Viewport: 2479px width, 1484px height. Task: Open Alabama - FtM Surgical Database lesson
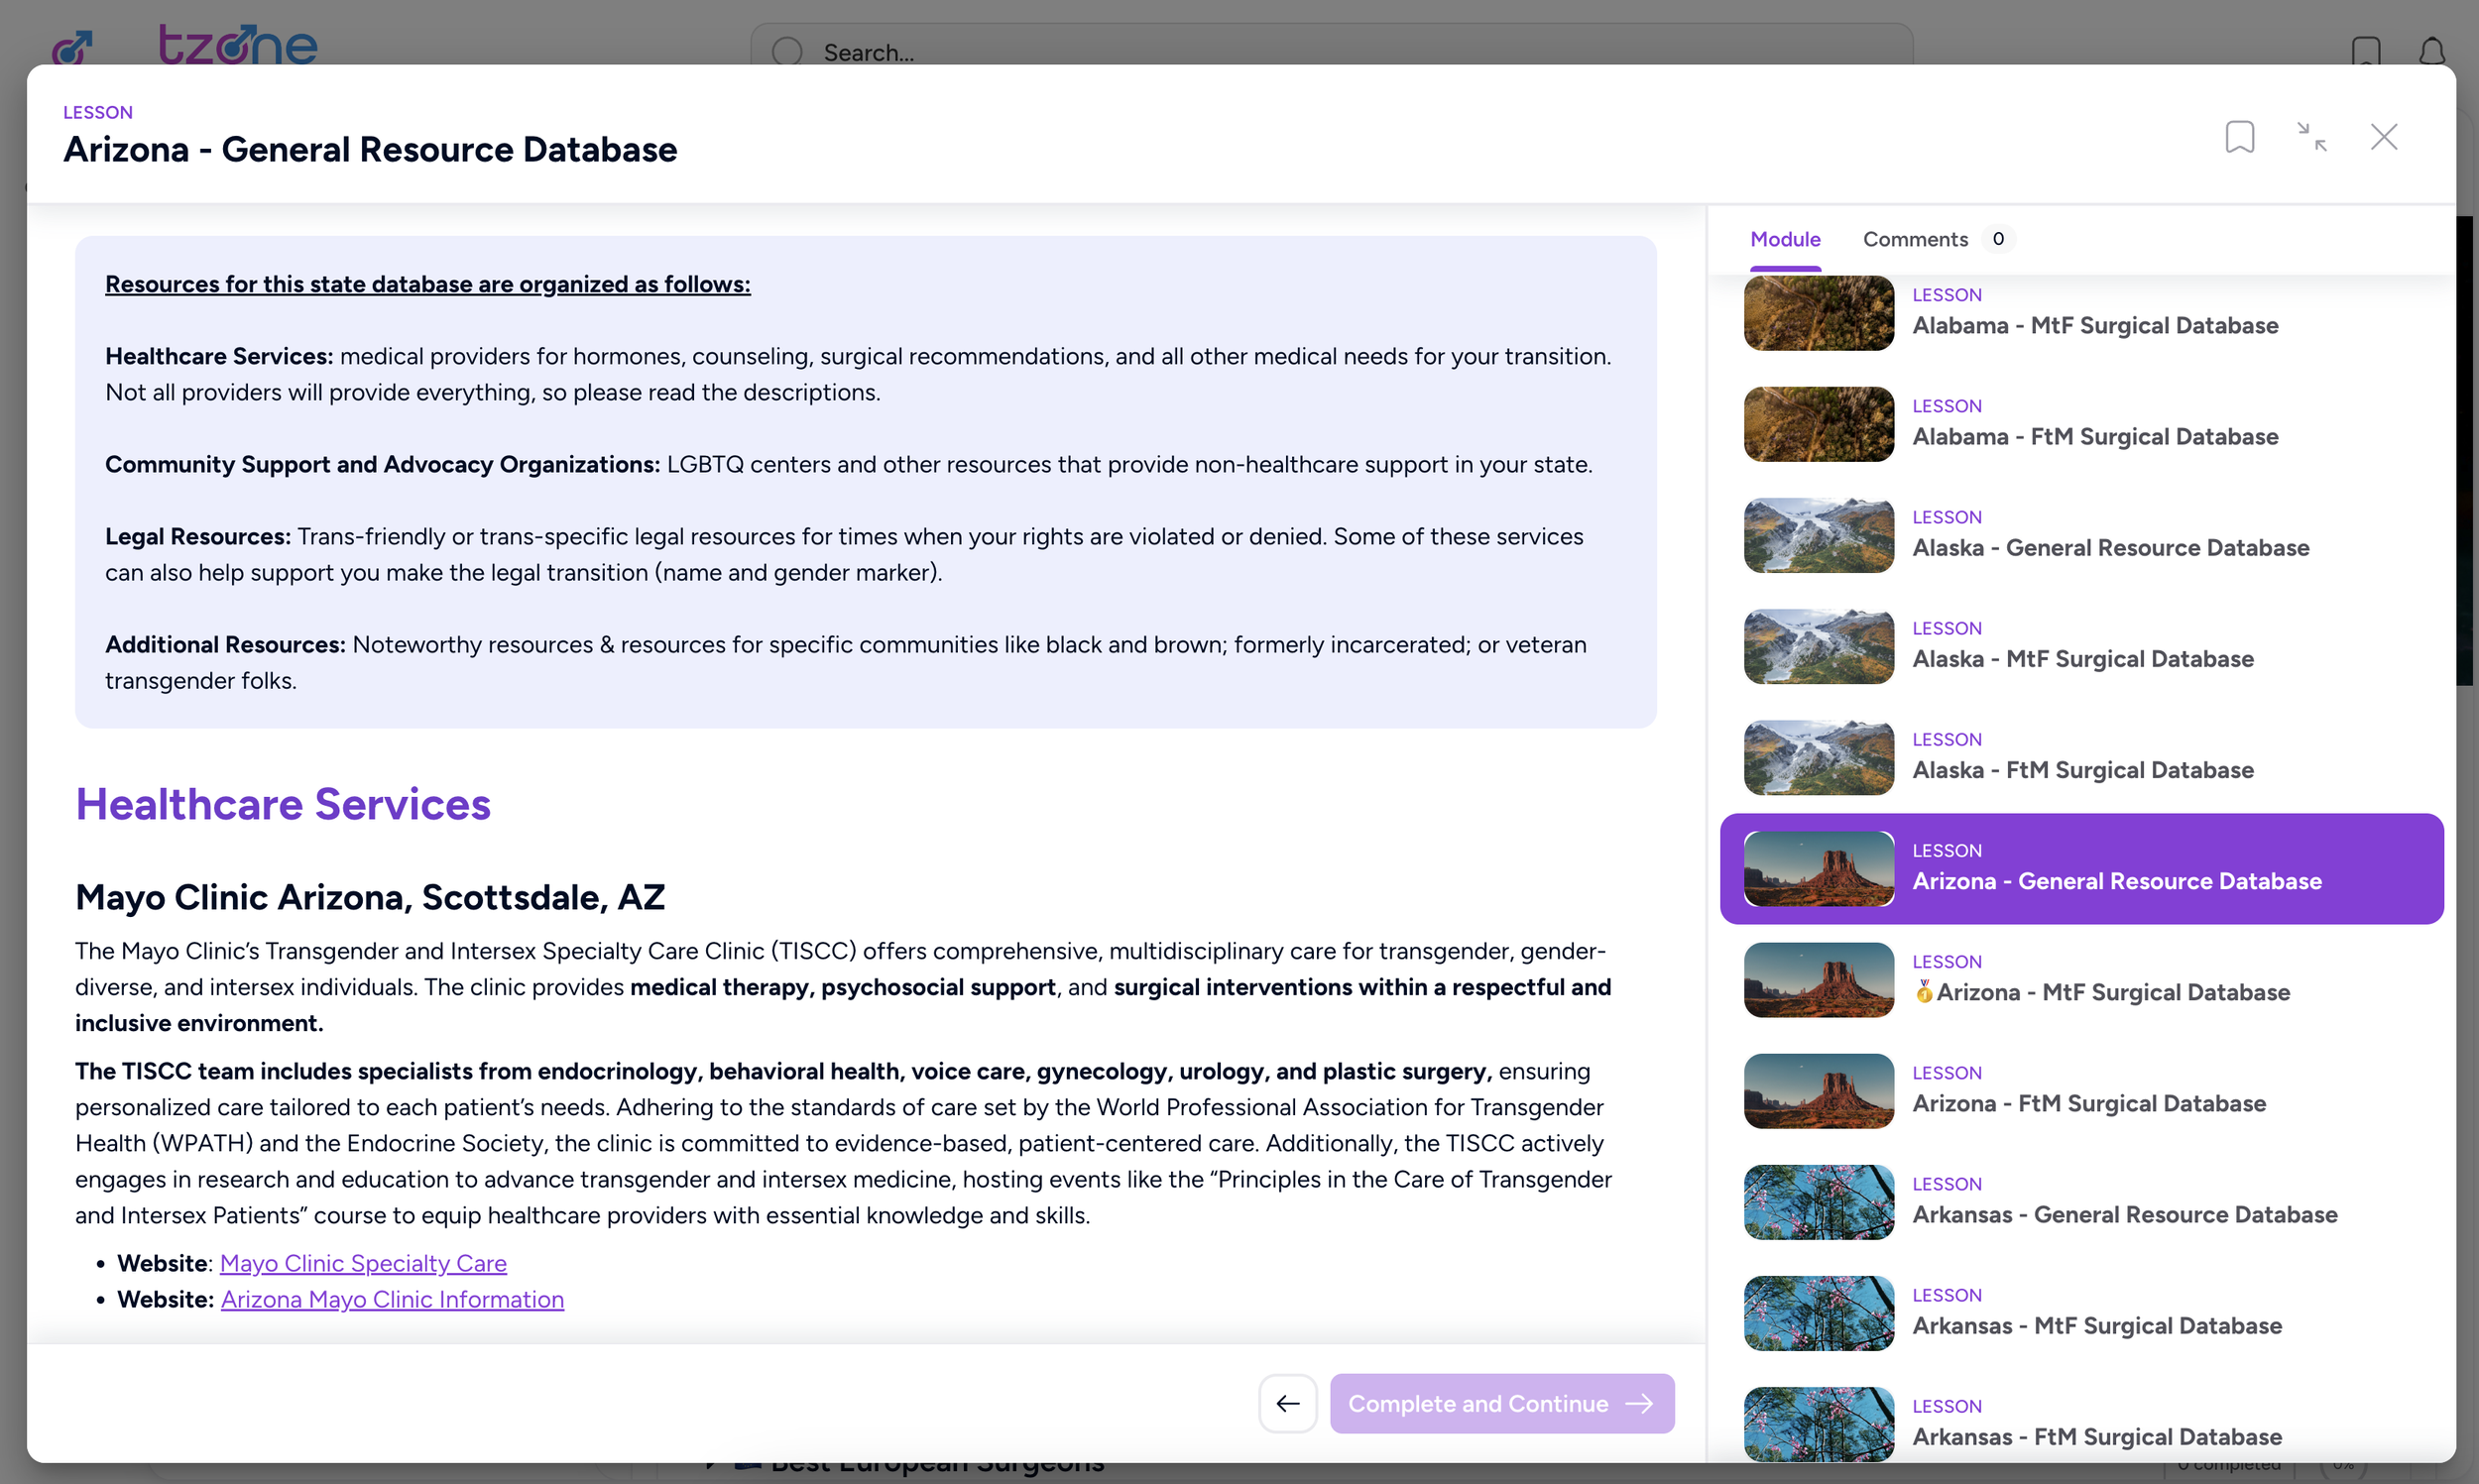point(2094,436)
